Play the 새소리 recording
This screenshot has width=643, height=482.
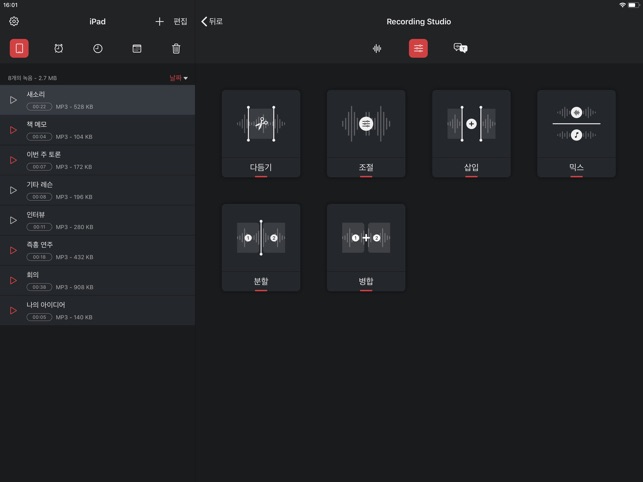(13, 100)
